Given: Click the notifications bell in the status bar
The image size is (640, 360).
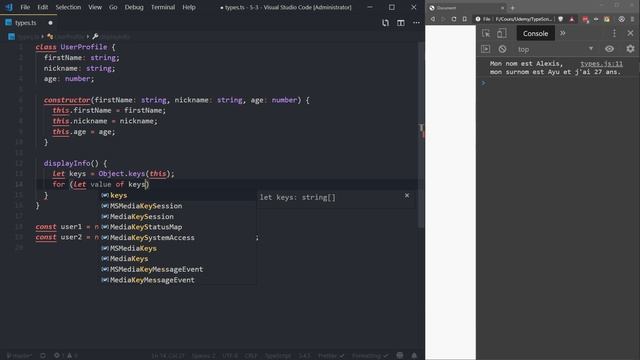Looking at the screenshot, I should [x=414, y=356].
